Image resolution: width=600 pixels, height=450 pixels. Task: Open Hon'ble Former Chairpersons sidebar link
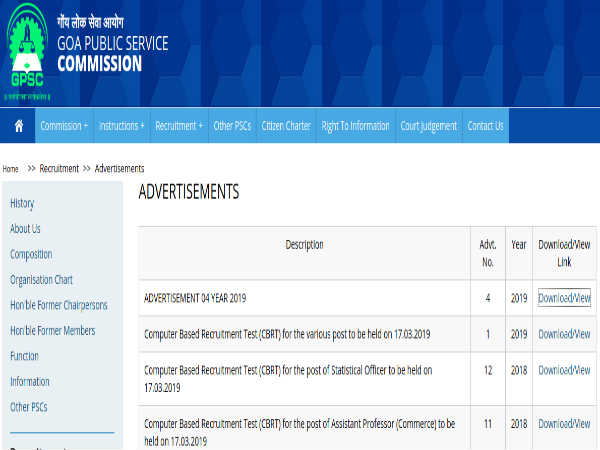pos(58,305)
